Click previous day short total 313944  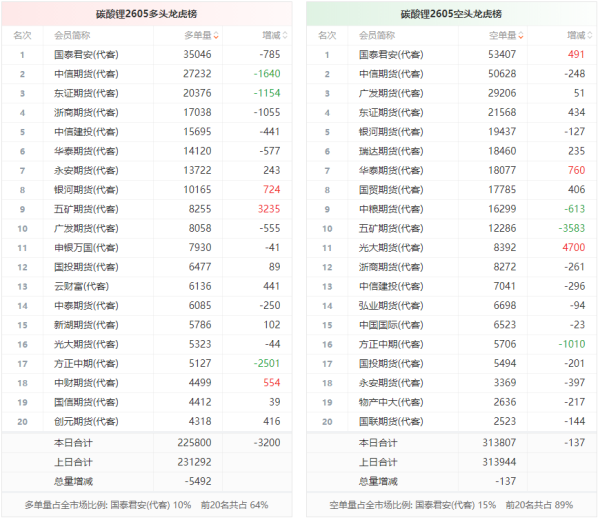coord(499,462)
